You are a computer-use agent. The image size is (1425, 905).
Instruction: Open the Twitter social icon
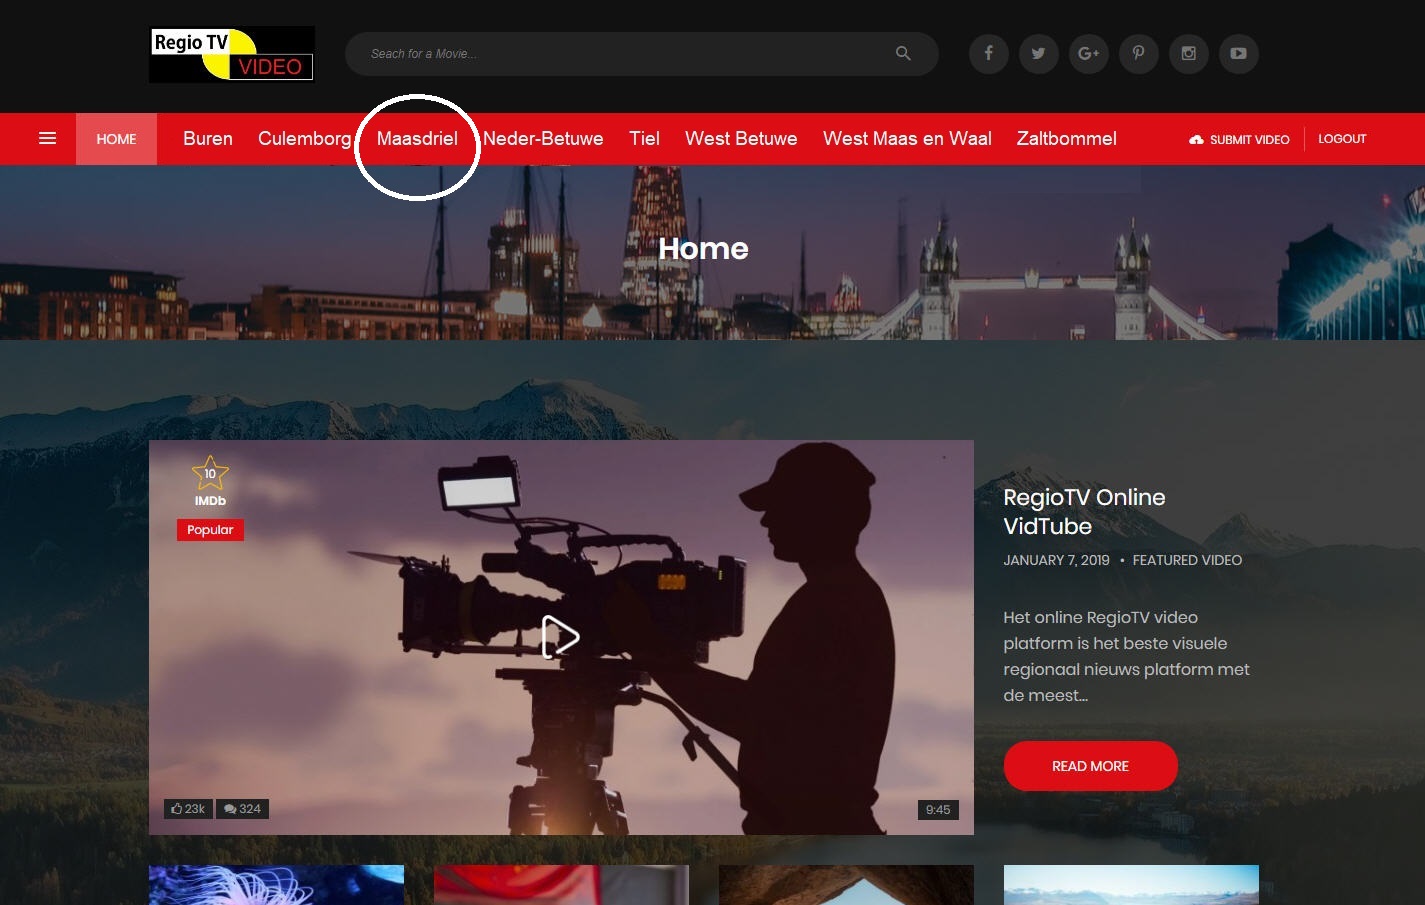[1038, 54]
